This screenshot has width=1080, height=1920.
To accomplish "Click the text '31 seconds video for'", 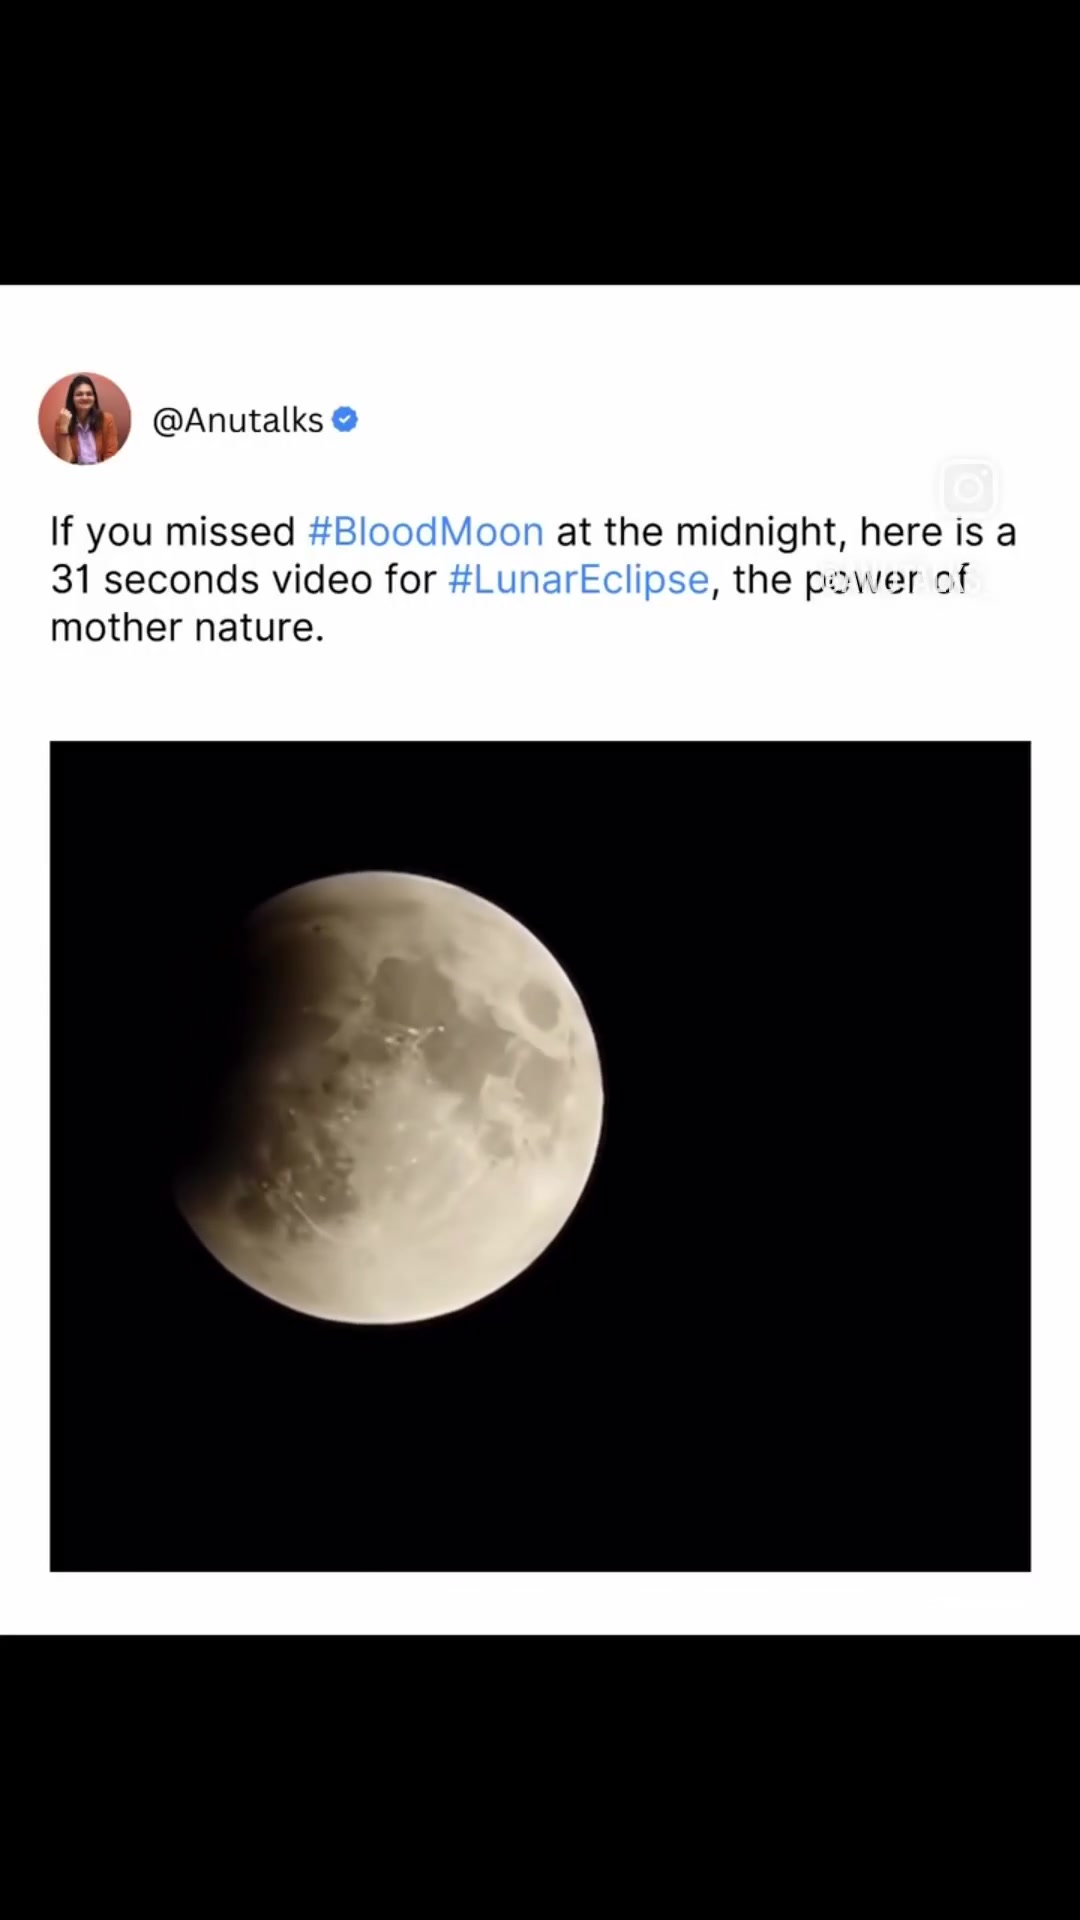I will [244, 579].
